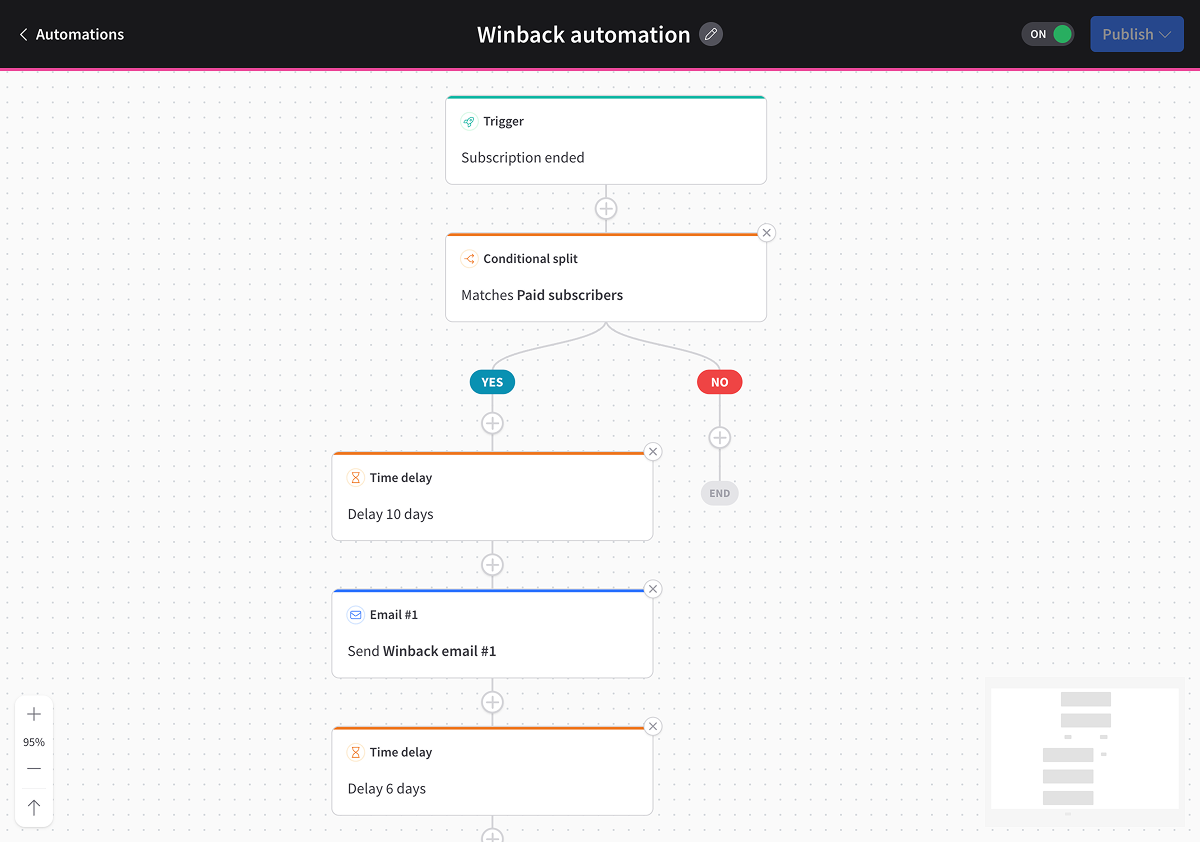Image resolution: width=1200 pixels, height=842 pixels.
Task: Add a step below the Trigger node
Action: [x=606, y=208]
